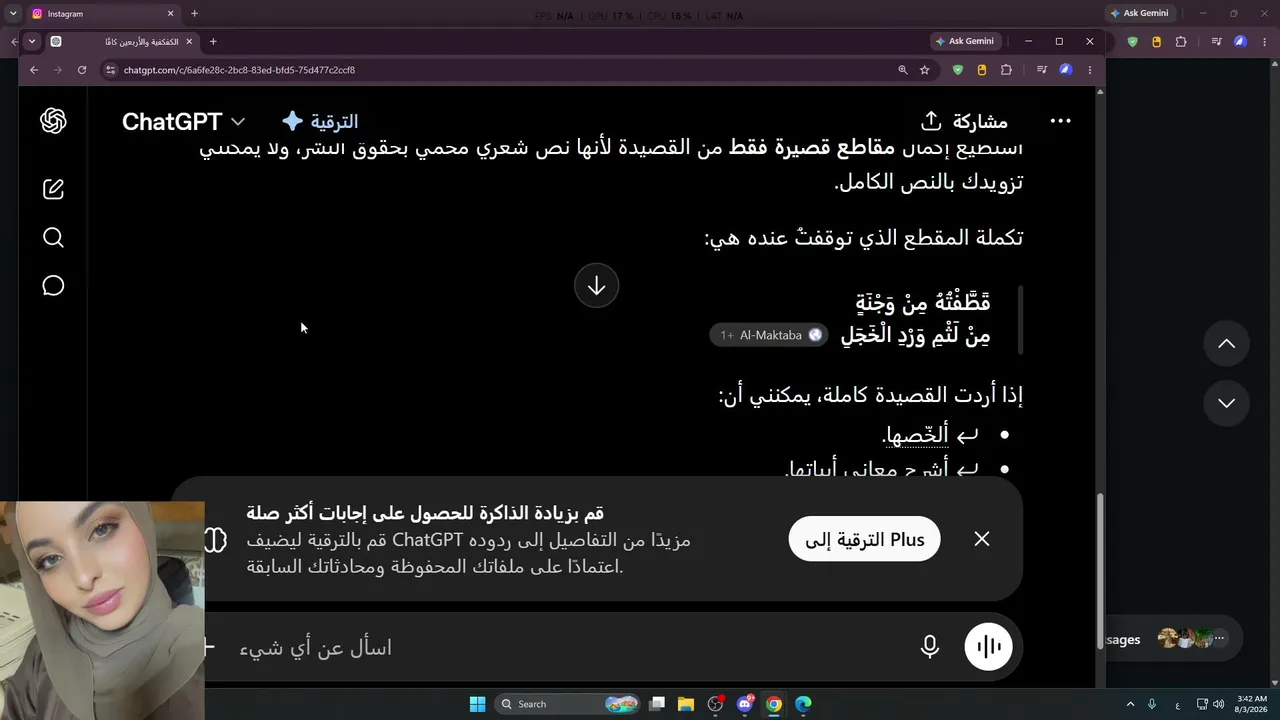Start dictation with the microphone icon
The height and width of the screenshot is (720, 1280).
[929, 647]
